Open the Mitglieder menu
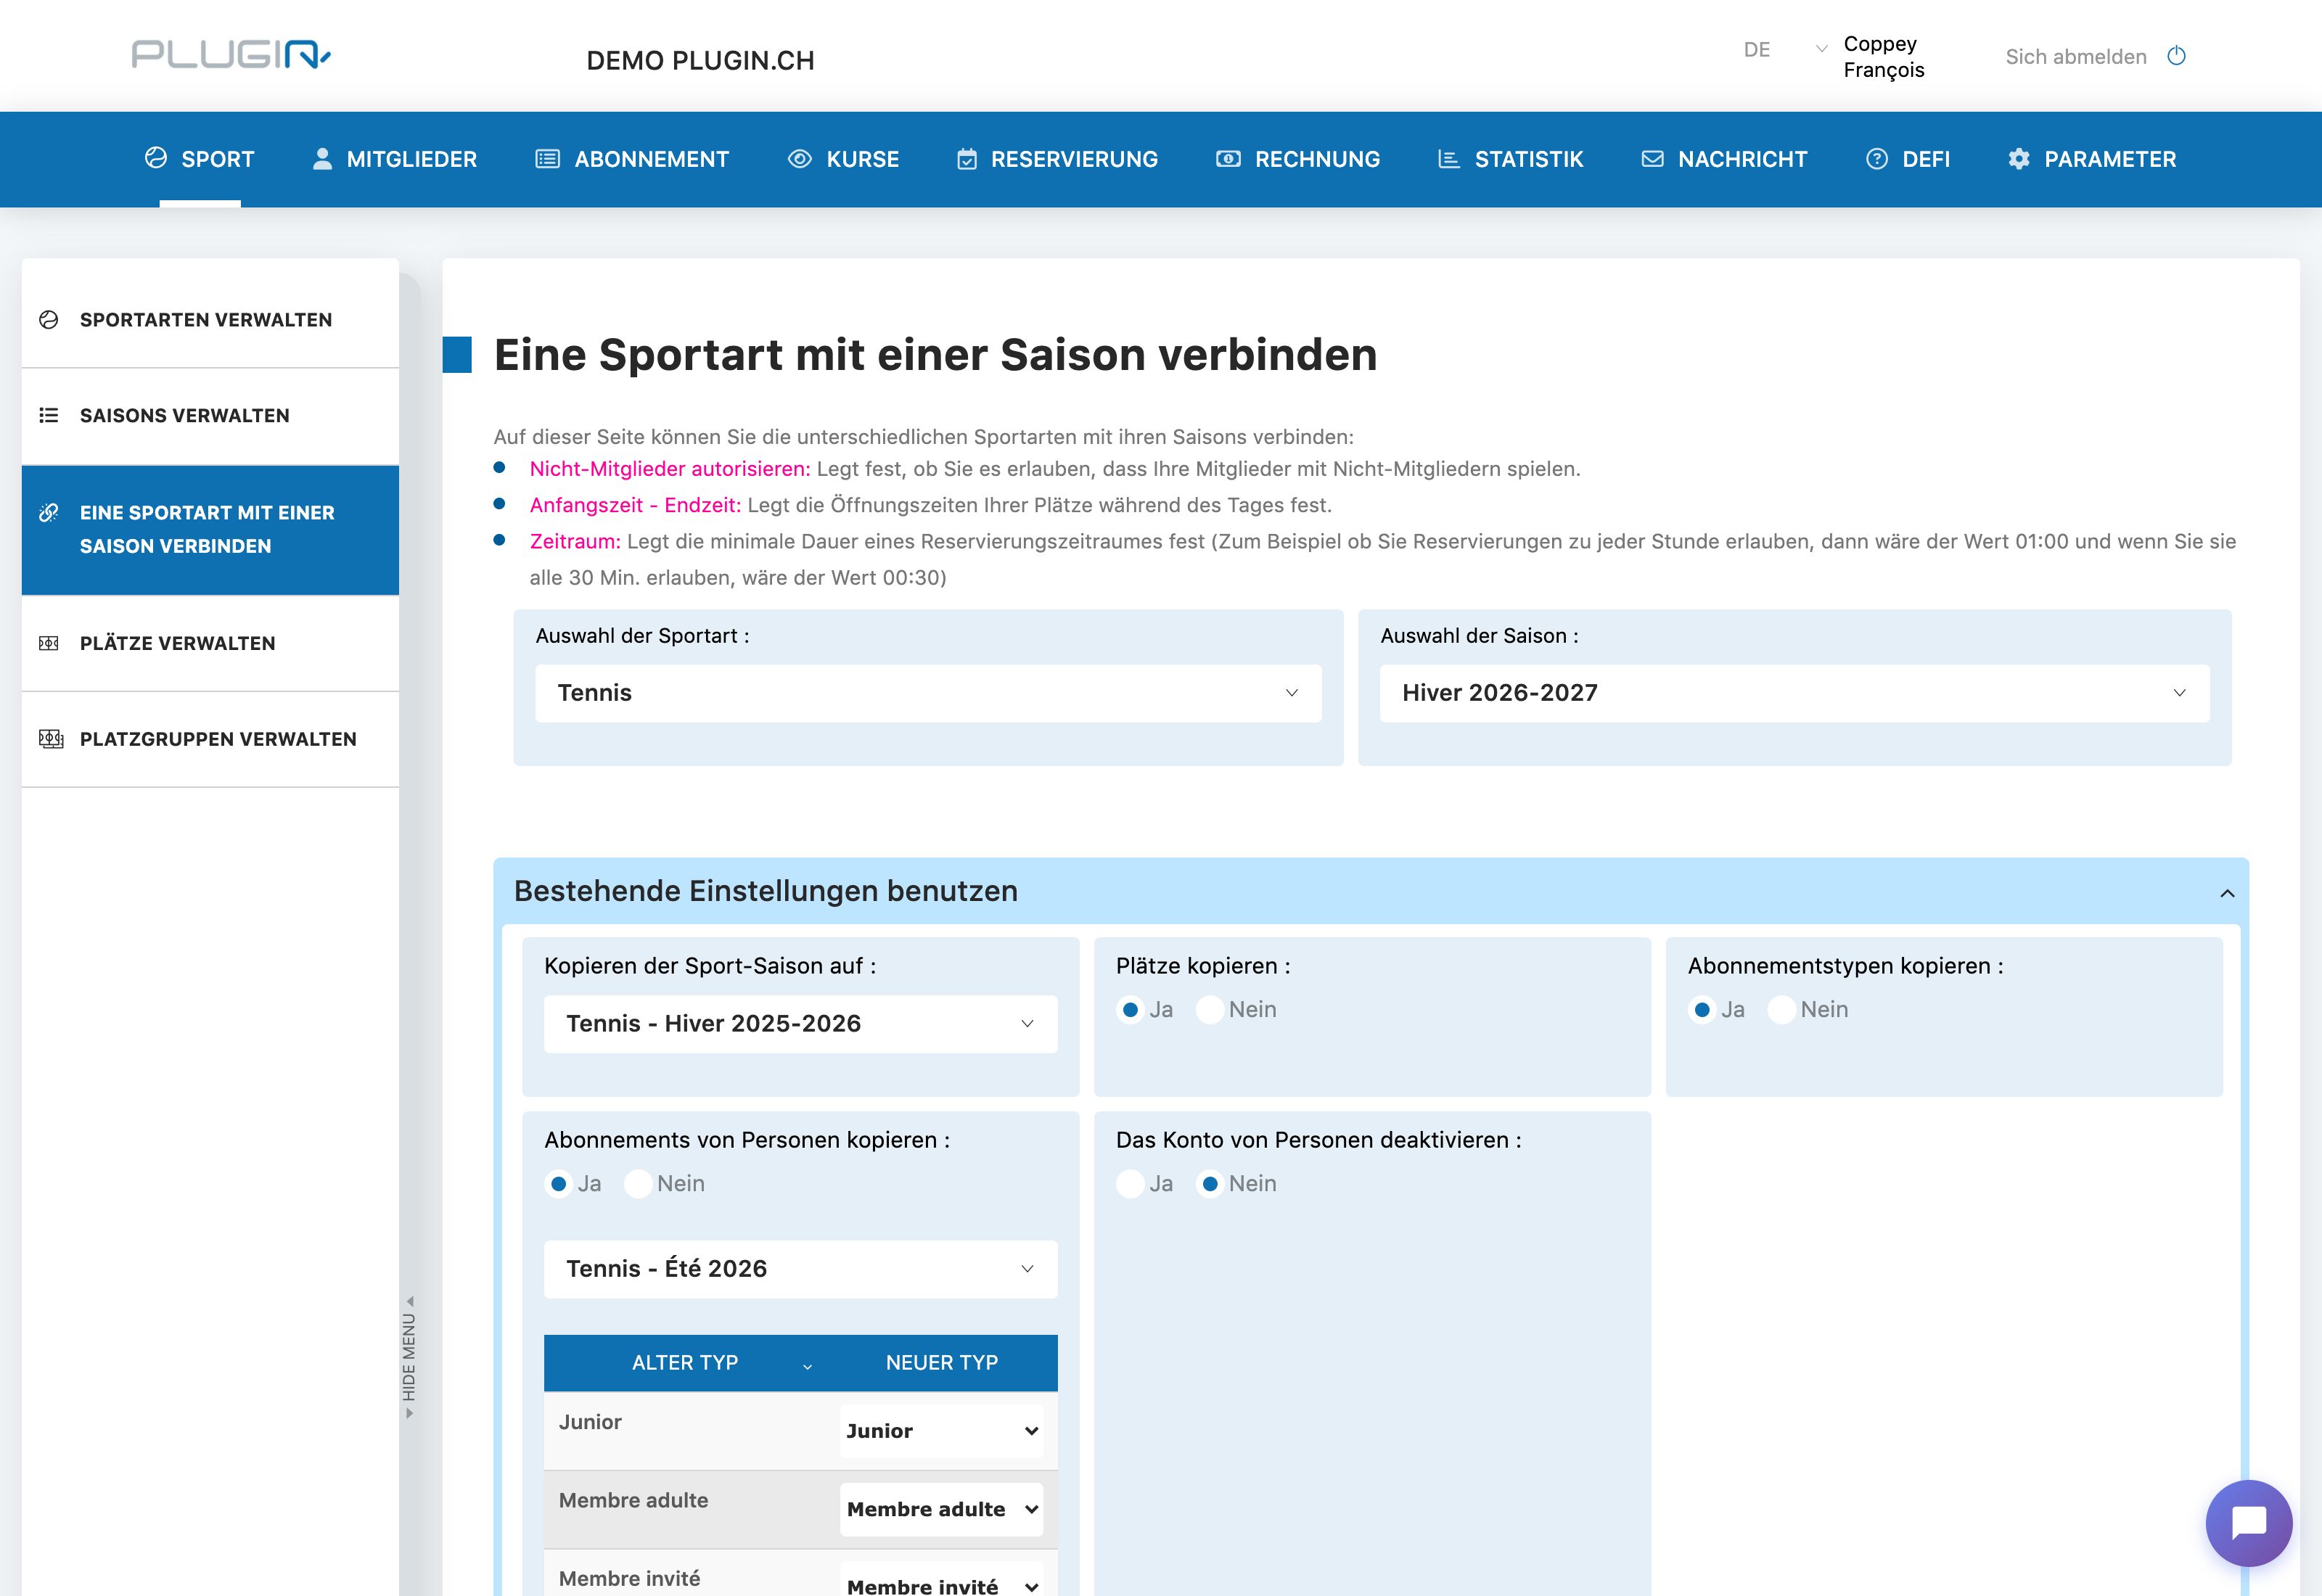 coord(394,159)
